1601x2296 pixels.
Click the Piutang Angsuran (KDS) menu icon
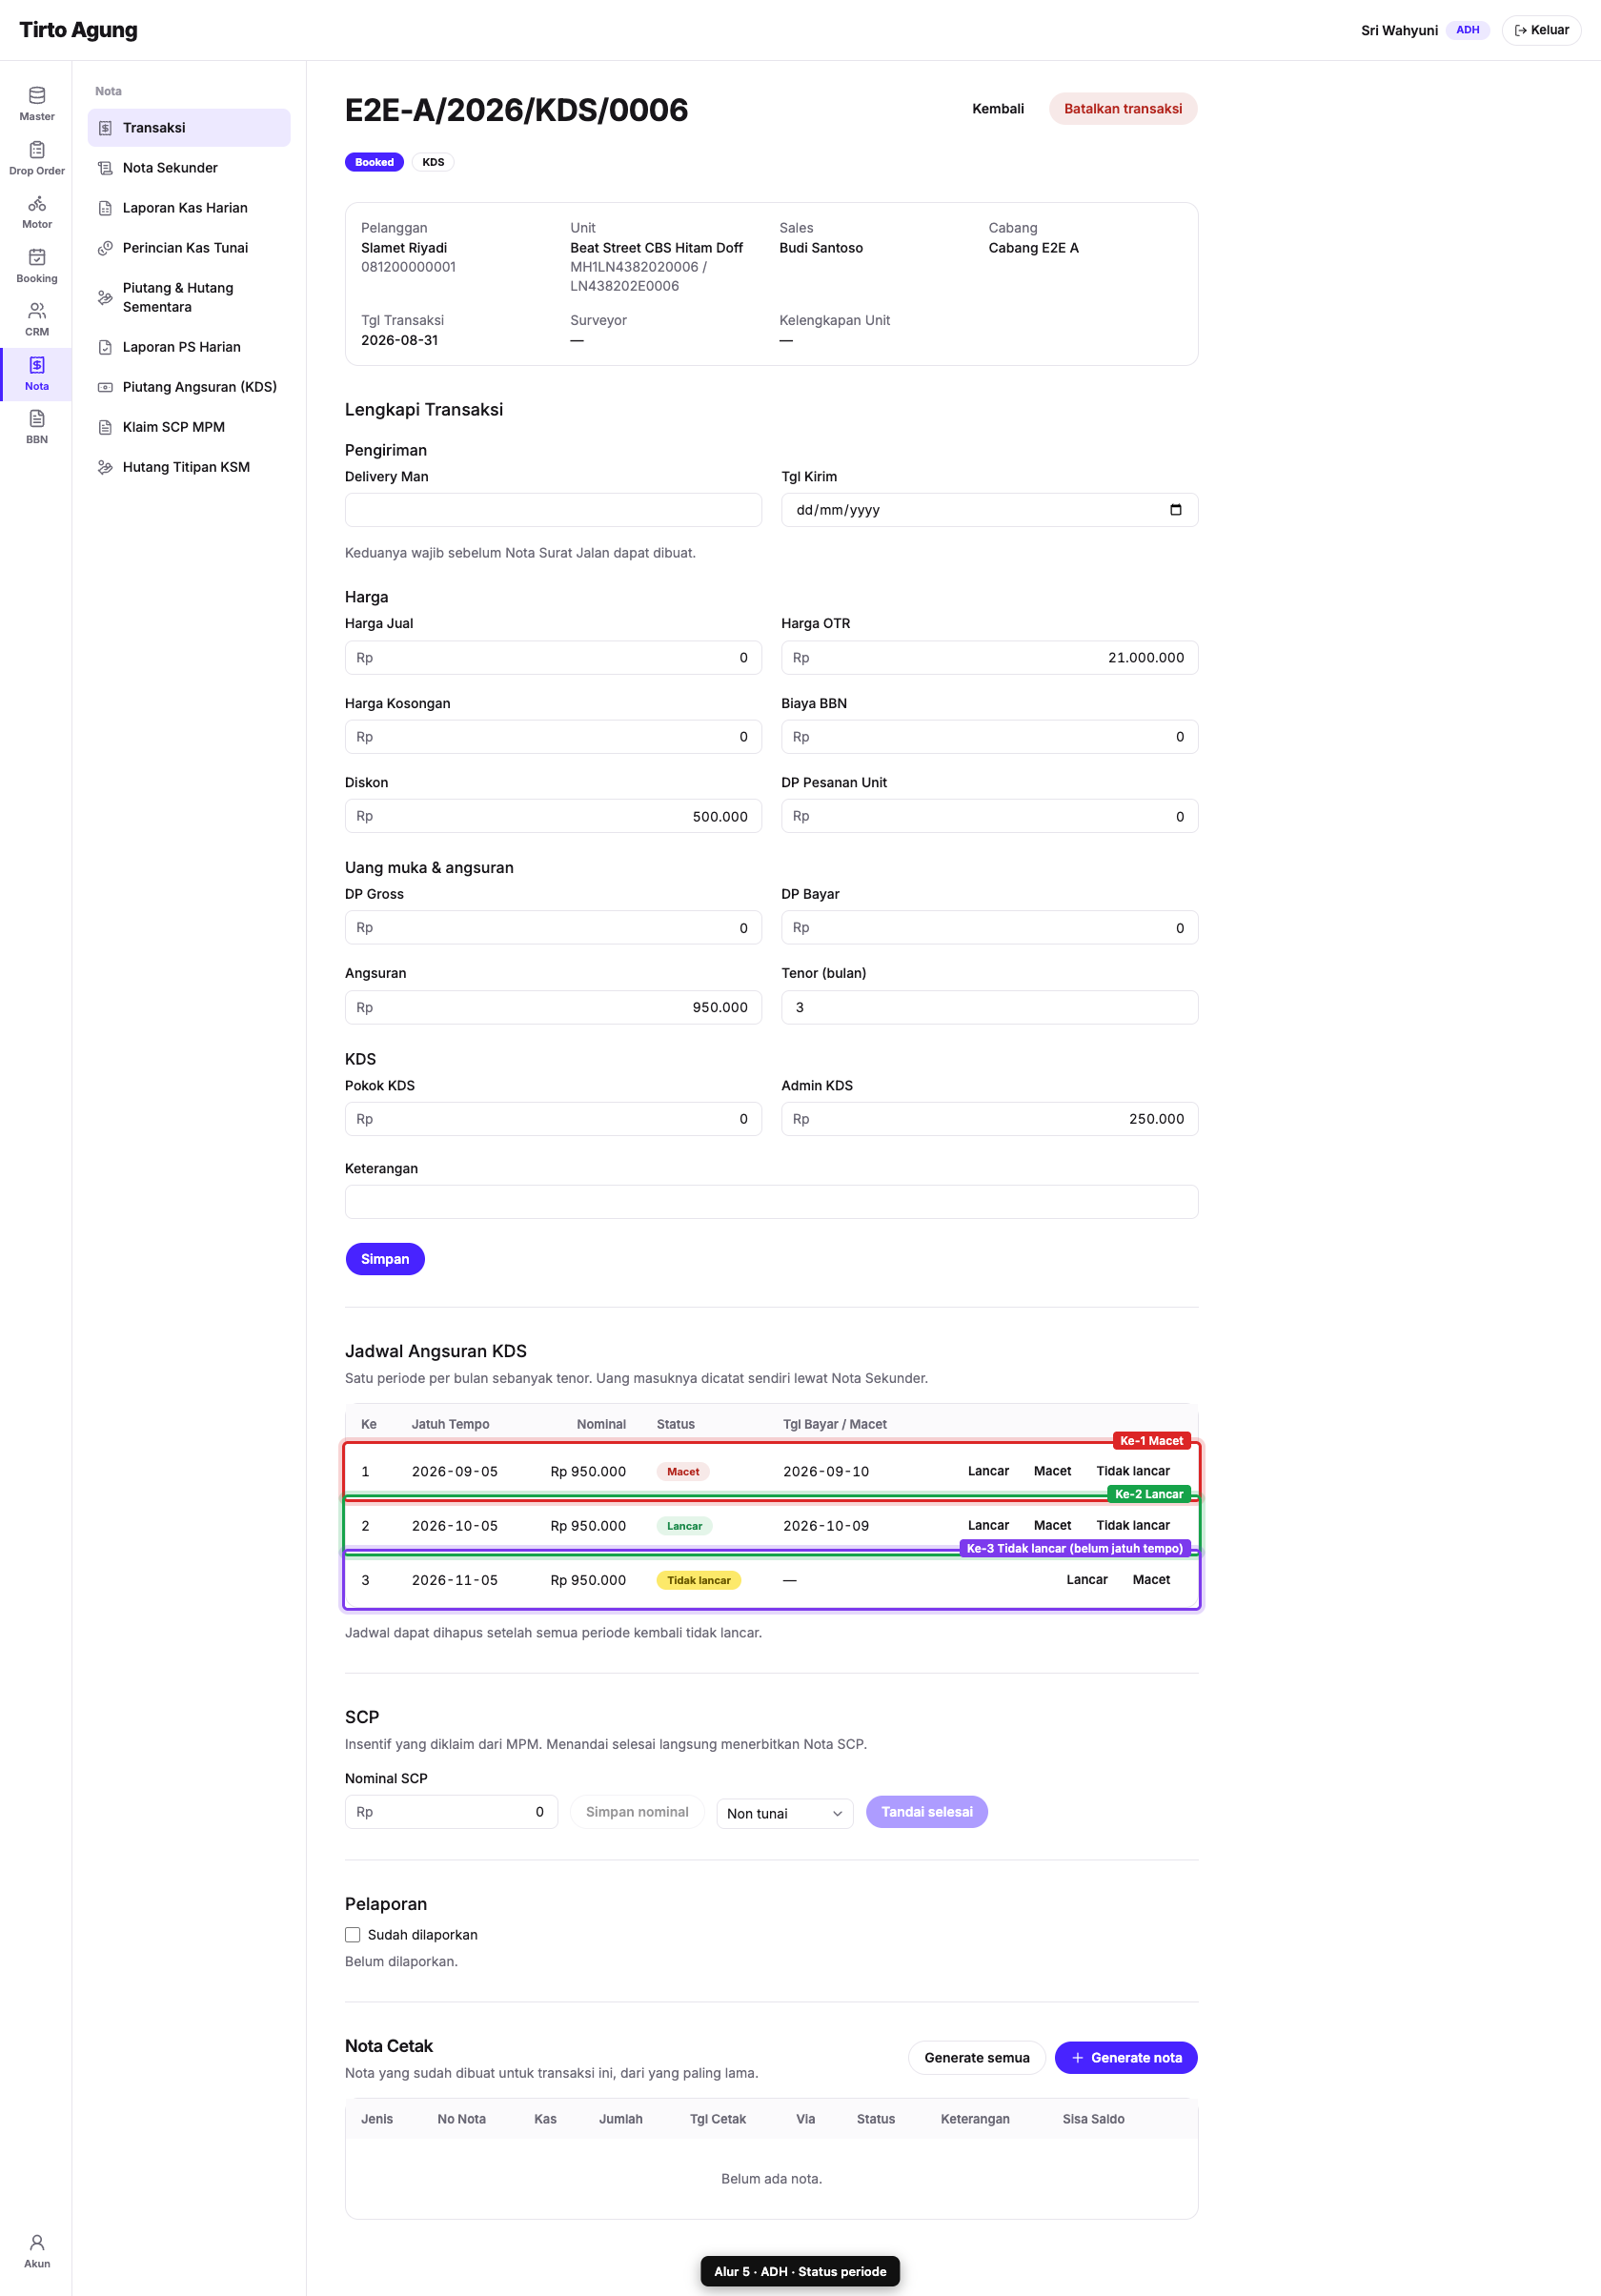pyautogui.click(x=105, y=387)
